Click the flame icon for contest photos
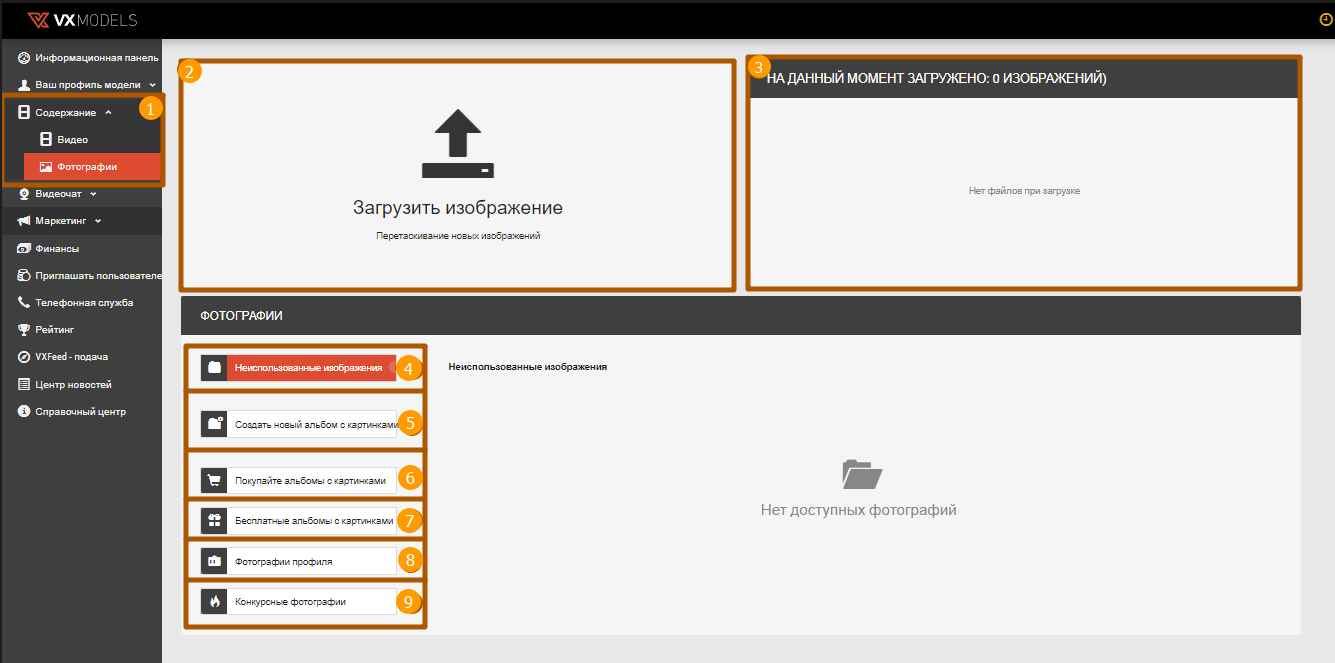Viewport: 1335px width, 663px height. 214,601
